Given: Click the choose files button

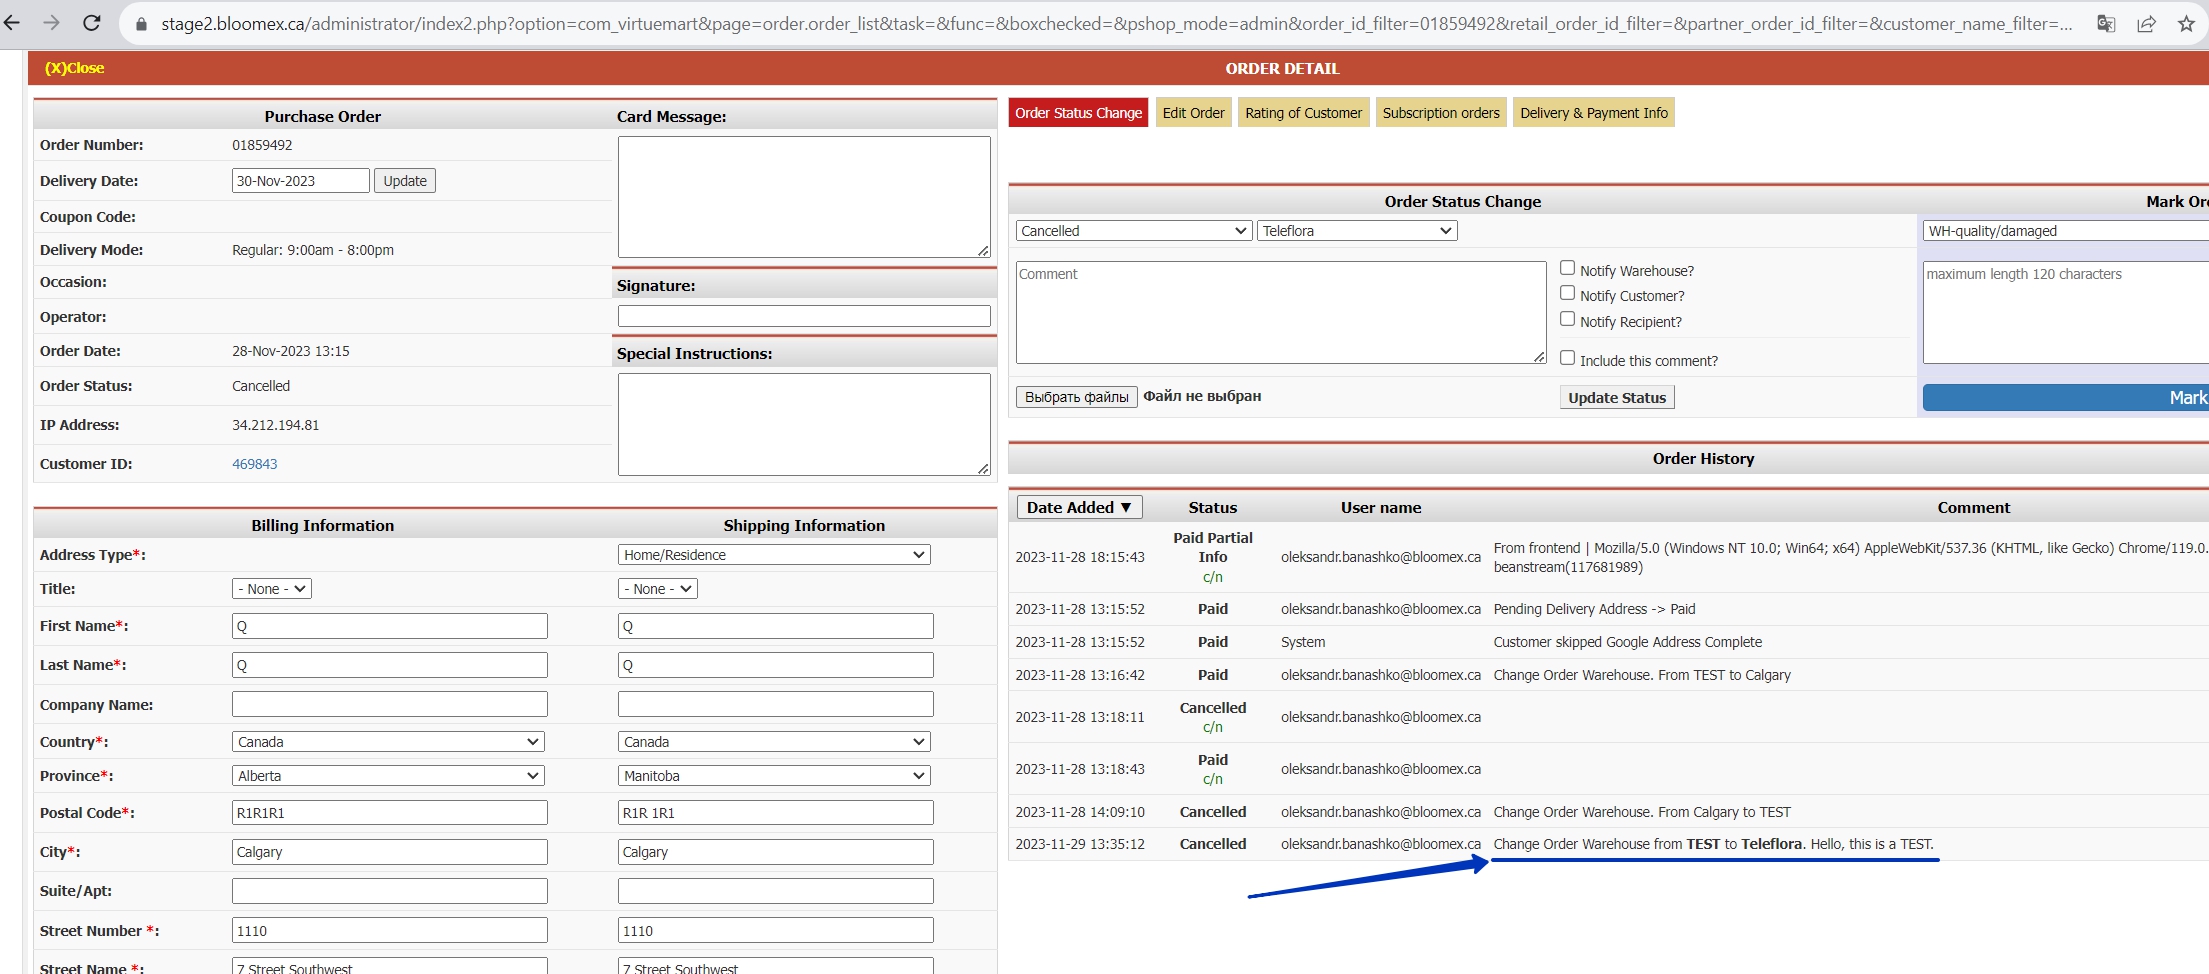Looking at the screenshot, I should coord(1076,397).
